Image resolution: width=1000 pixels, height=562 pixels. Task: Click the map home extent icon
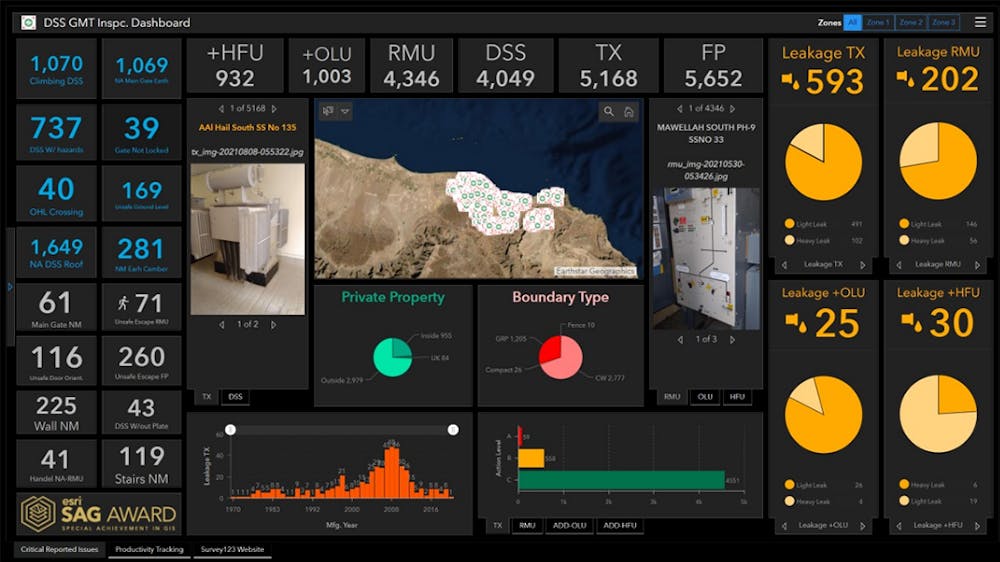point(629,112)
